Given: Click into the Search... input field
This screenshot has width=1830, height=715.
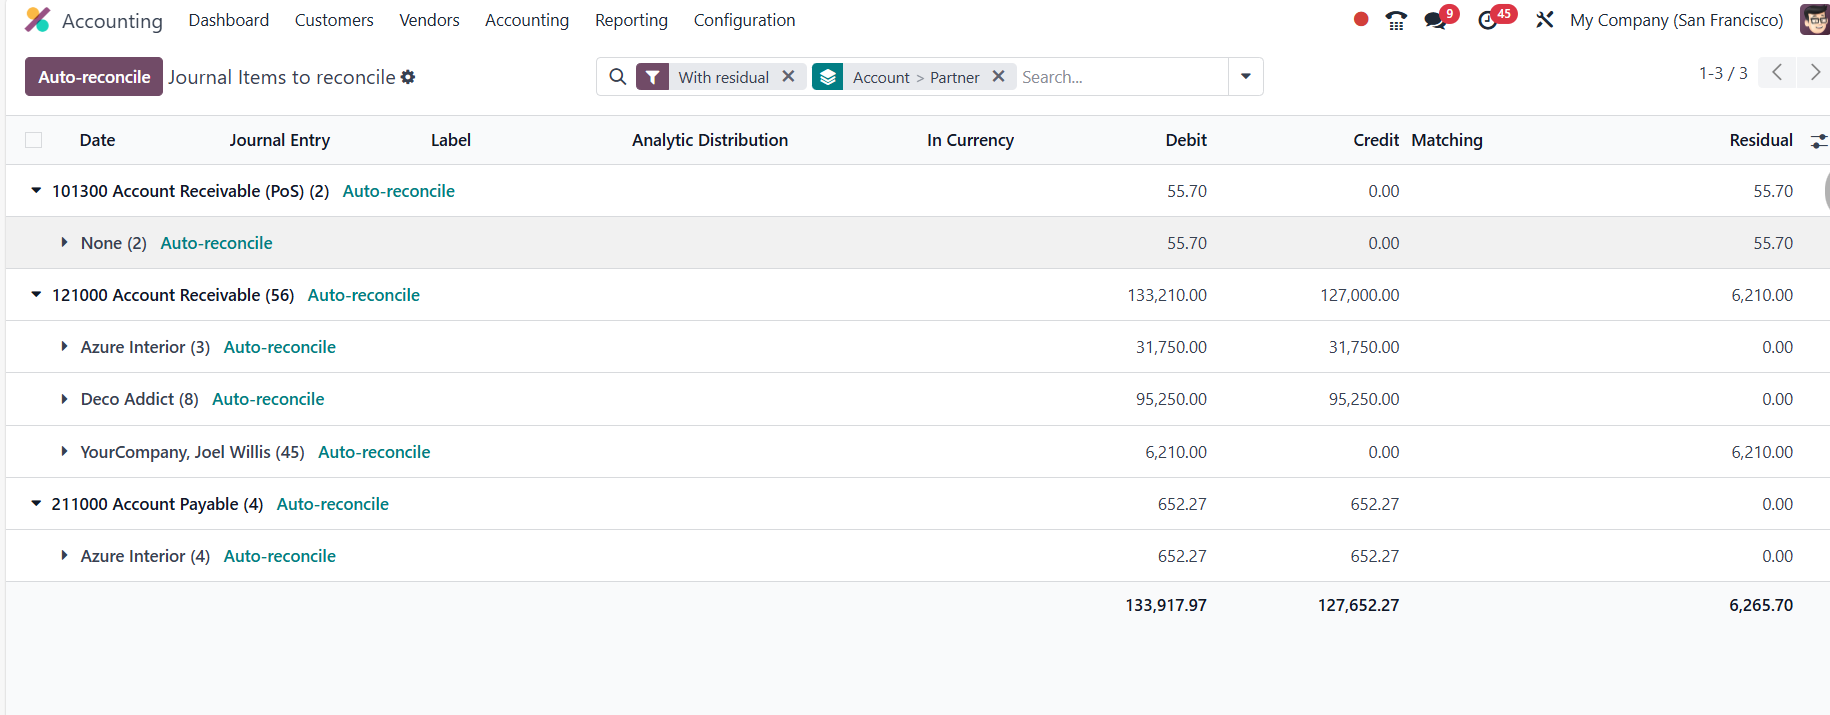Looking at the screenshot, I should pos(1121,77).
